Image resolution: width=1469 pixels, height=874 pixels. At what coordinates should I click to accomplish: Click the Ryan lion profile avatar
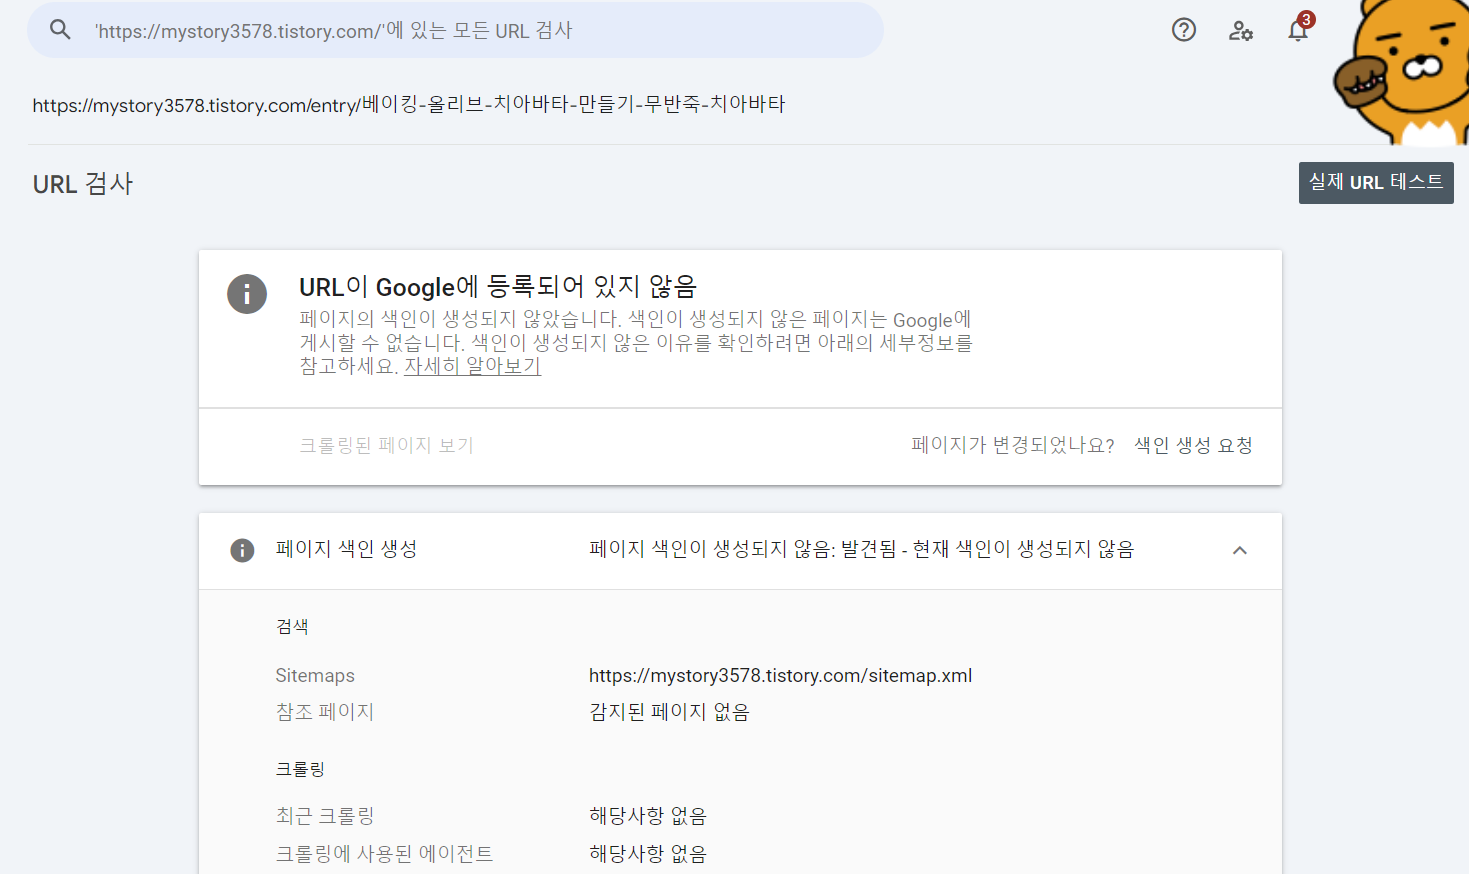click(x=1402, y=72)
